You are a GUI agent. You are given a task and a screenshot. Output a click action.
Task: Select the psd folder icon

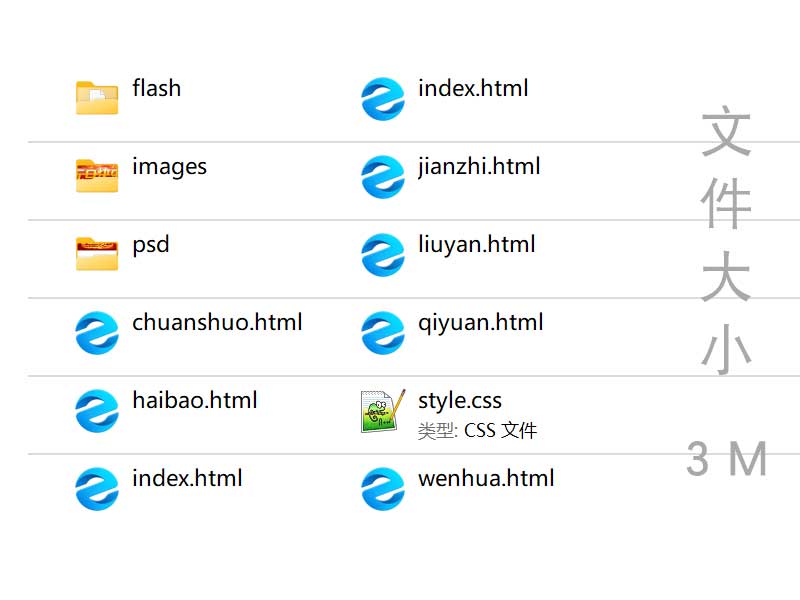(x=97, y=254)
